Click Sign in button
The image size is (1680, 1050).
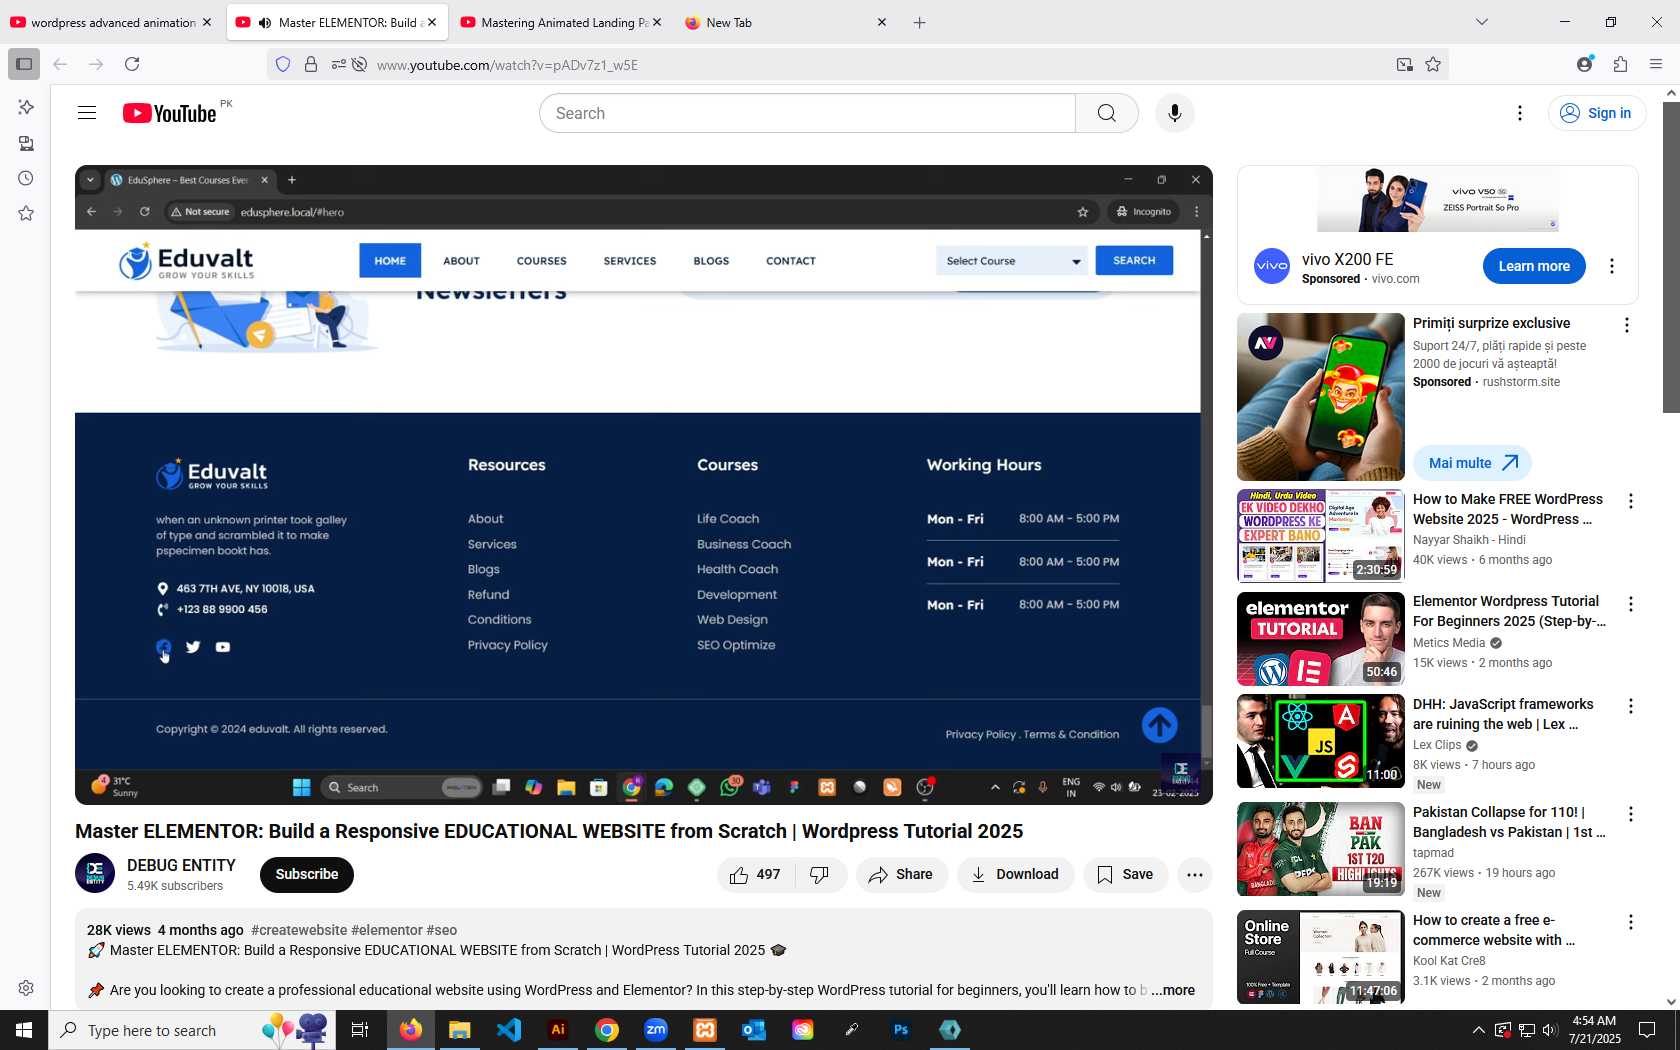pyautogui.click(x=1597, y=113)
